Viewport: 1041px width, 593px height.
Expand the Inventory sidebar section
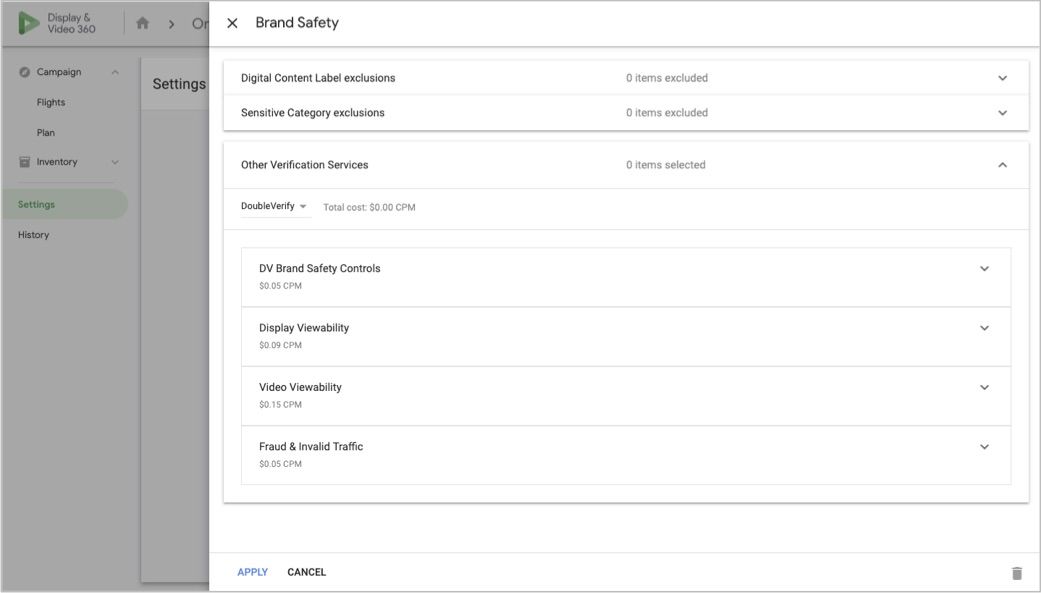114,162
